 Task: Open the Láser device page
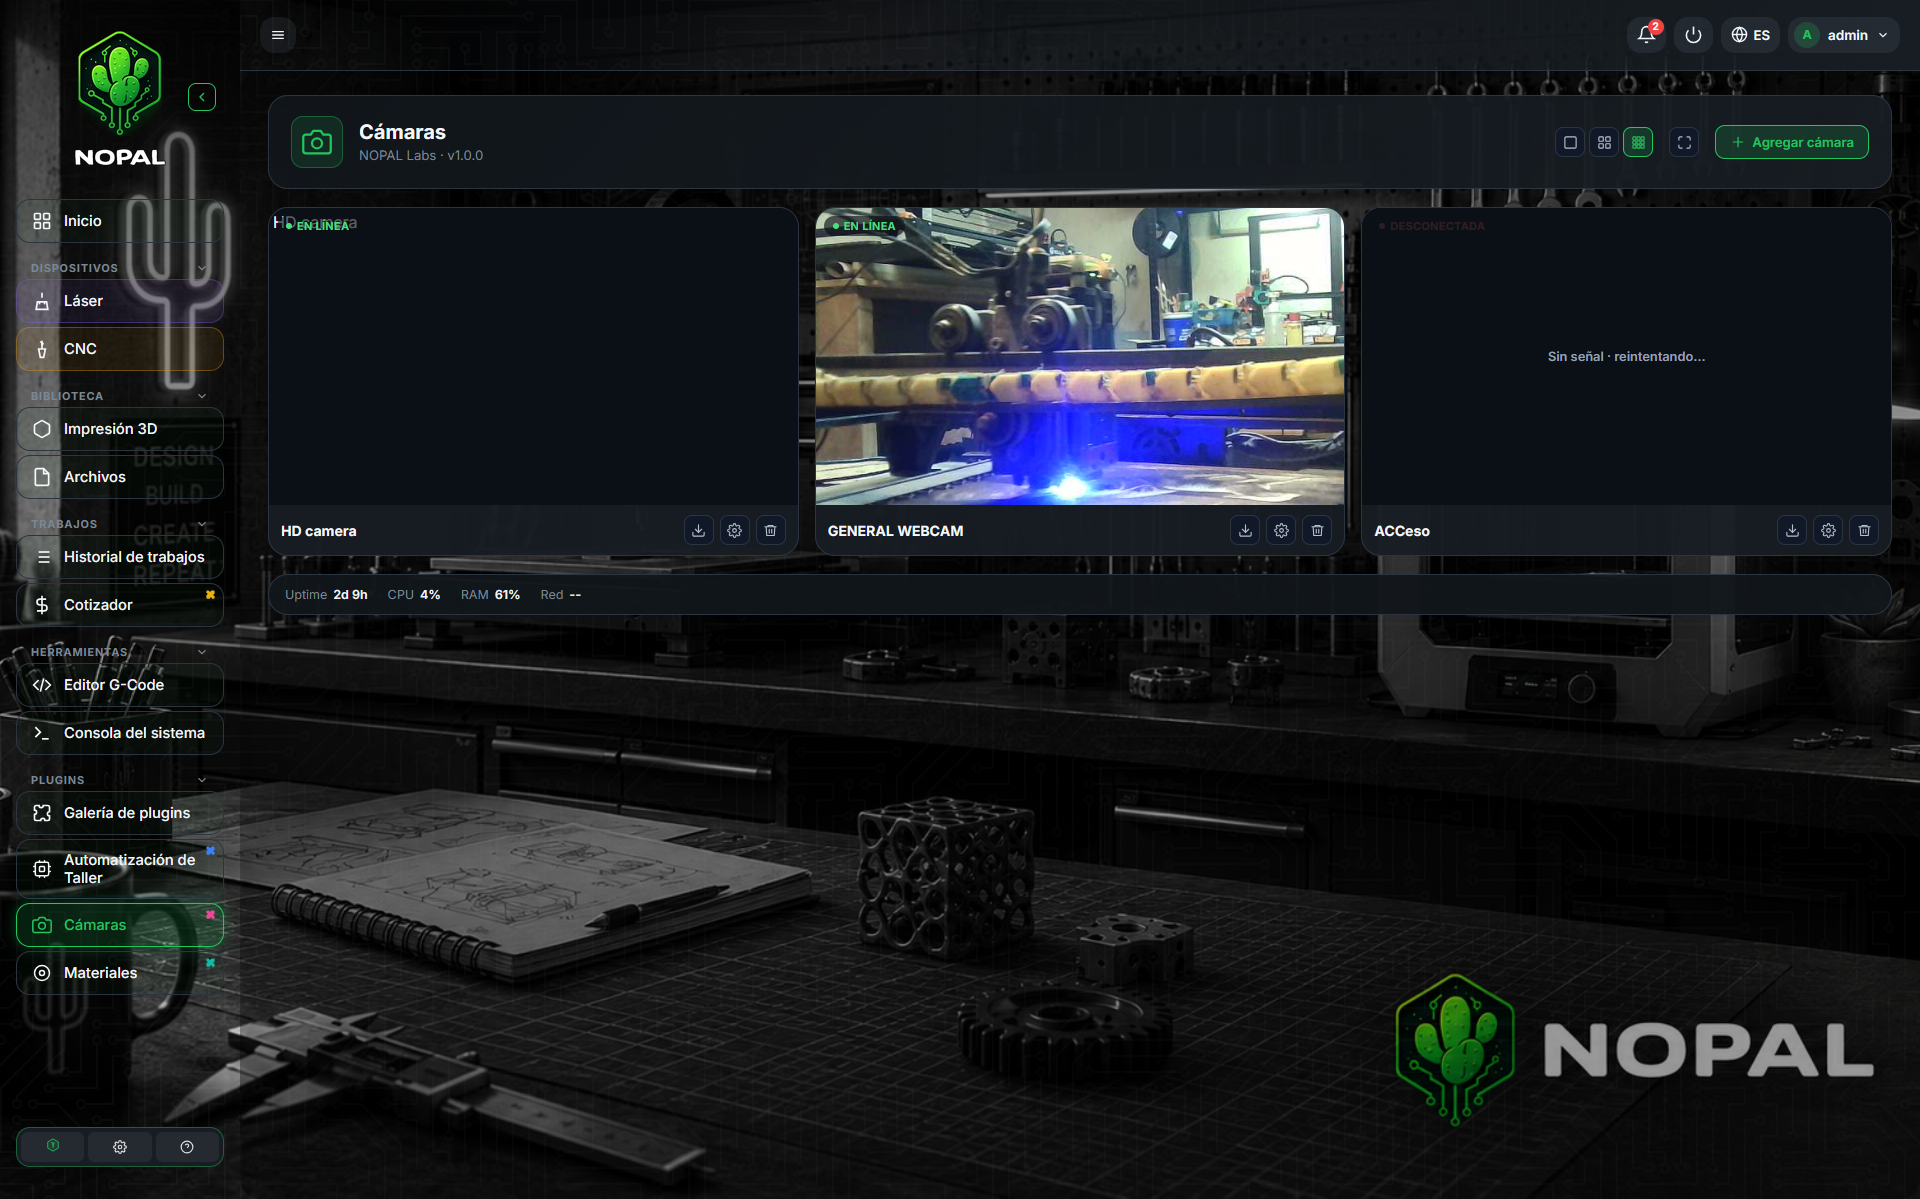(x=120, y=301)
